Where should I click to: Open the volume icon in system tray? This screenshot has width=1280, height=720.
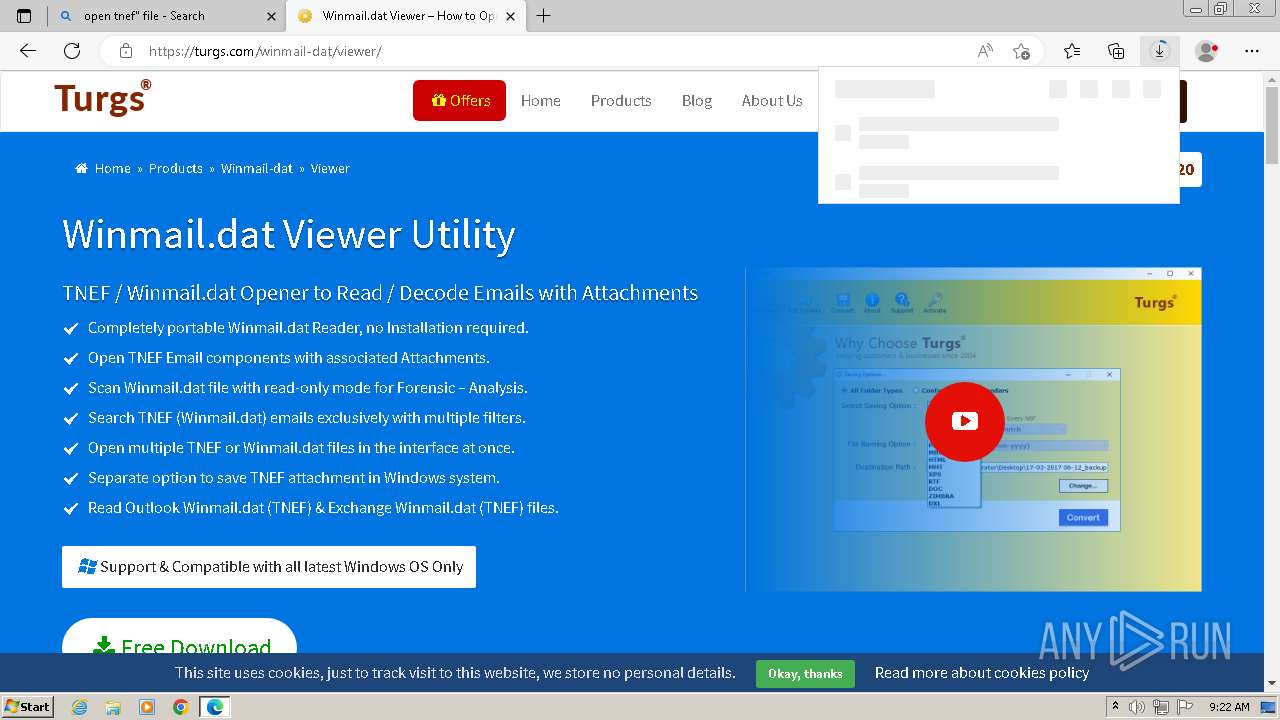[x=1136, y=707]
